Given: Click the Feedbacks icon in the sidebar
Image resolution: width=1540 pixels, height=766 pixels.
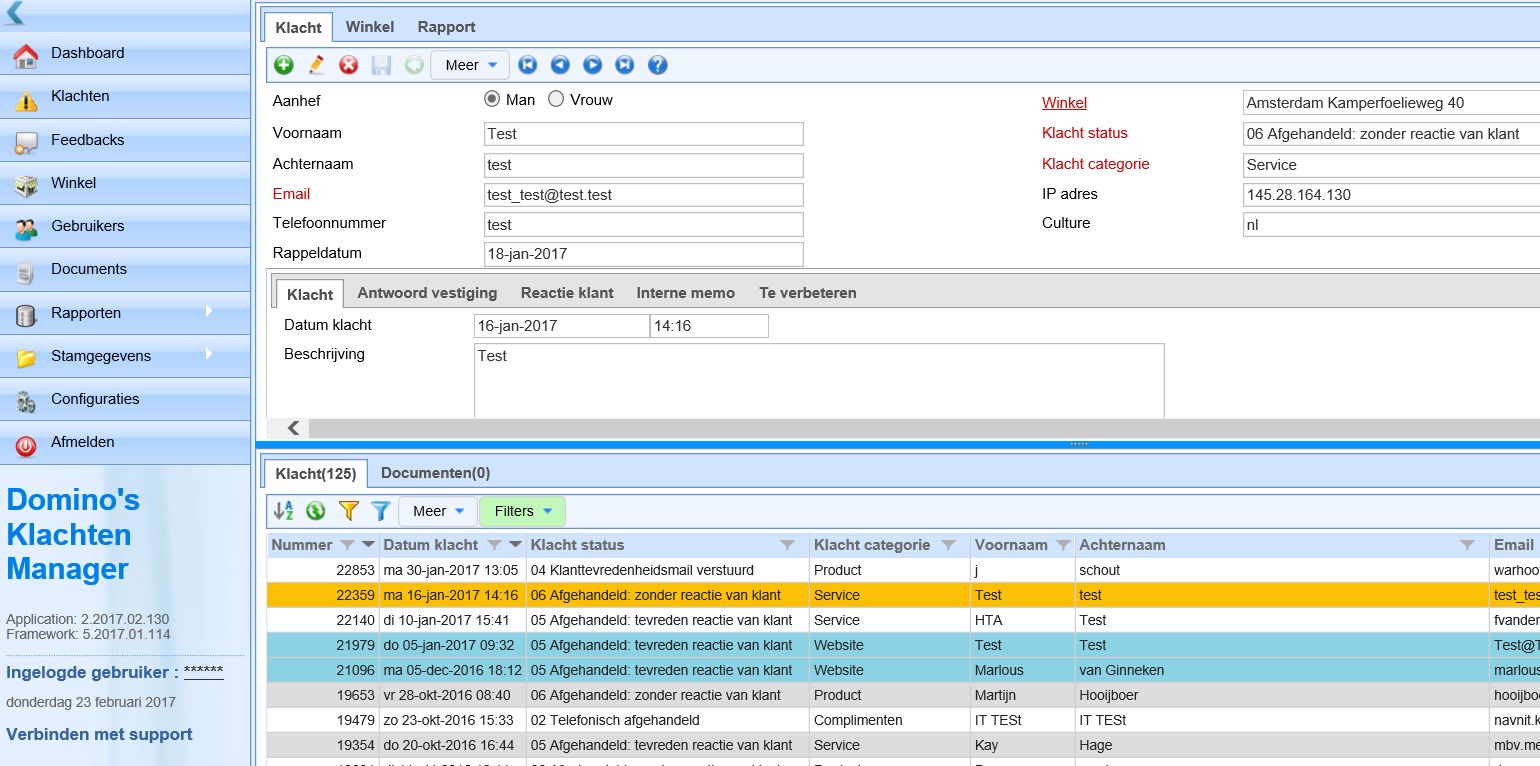Looking at the screenshot, I should pos(26,143).
